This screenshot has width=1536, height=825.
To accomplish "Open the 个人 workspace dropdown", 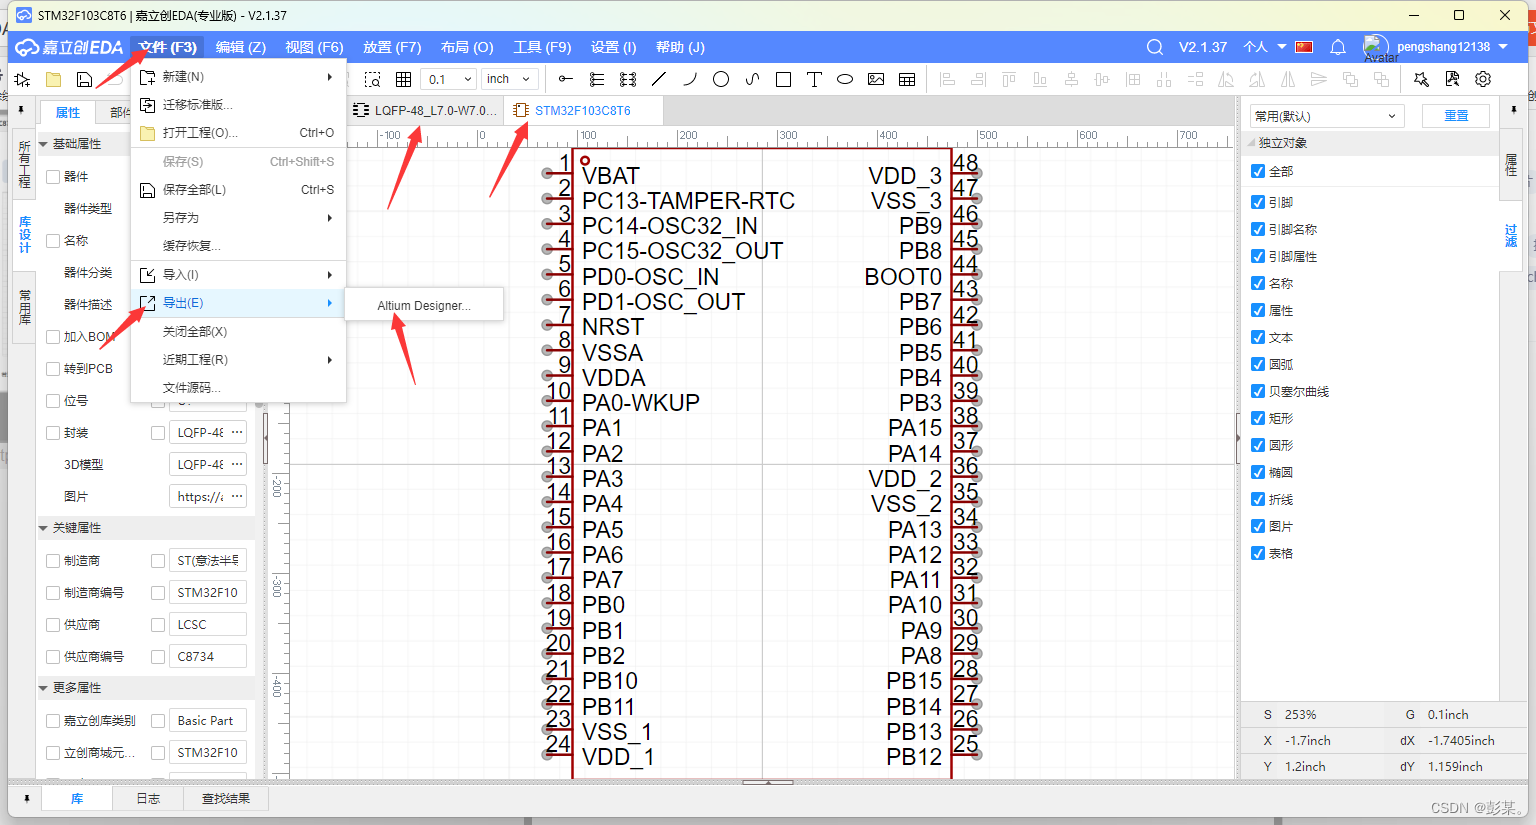I will coord(1264,47).
